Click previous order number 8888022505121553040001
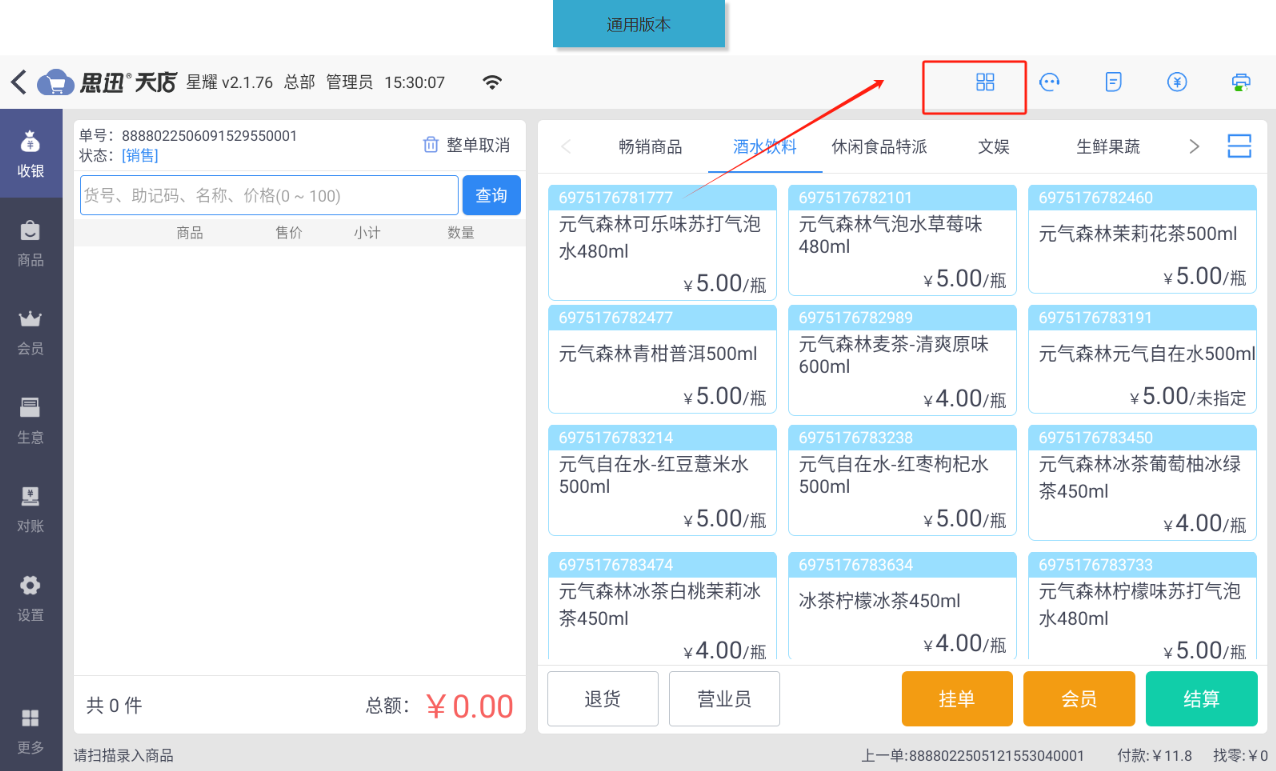Viewport: 1276px width, 771px height. 996,756
